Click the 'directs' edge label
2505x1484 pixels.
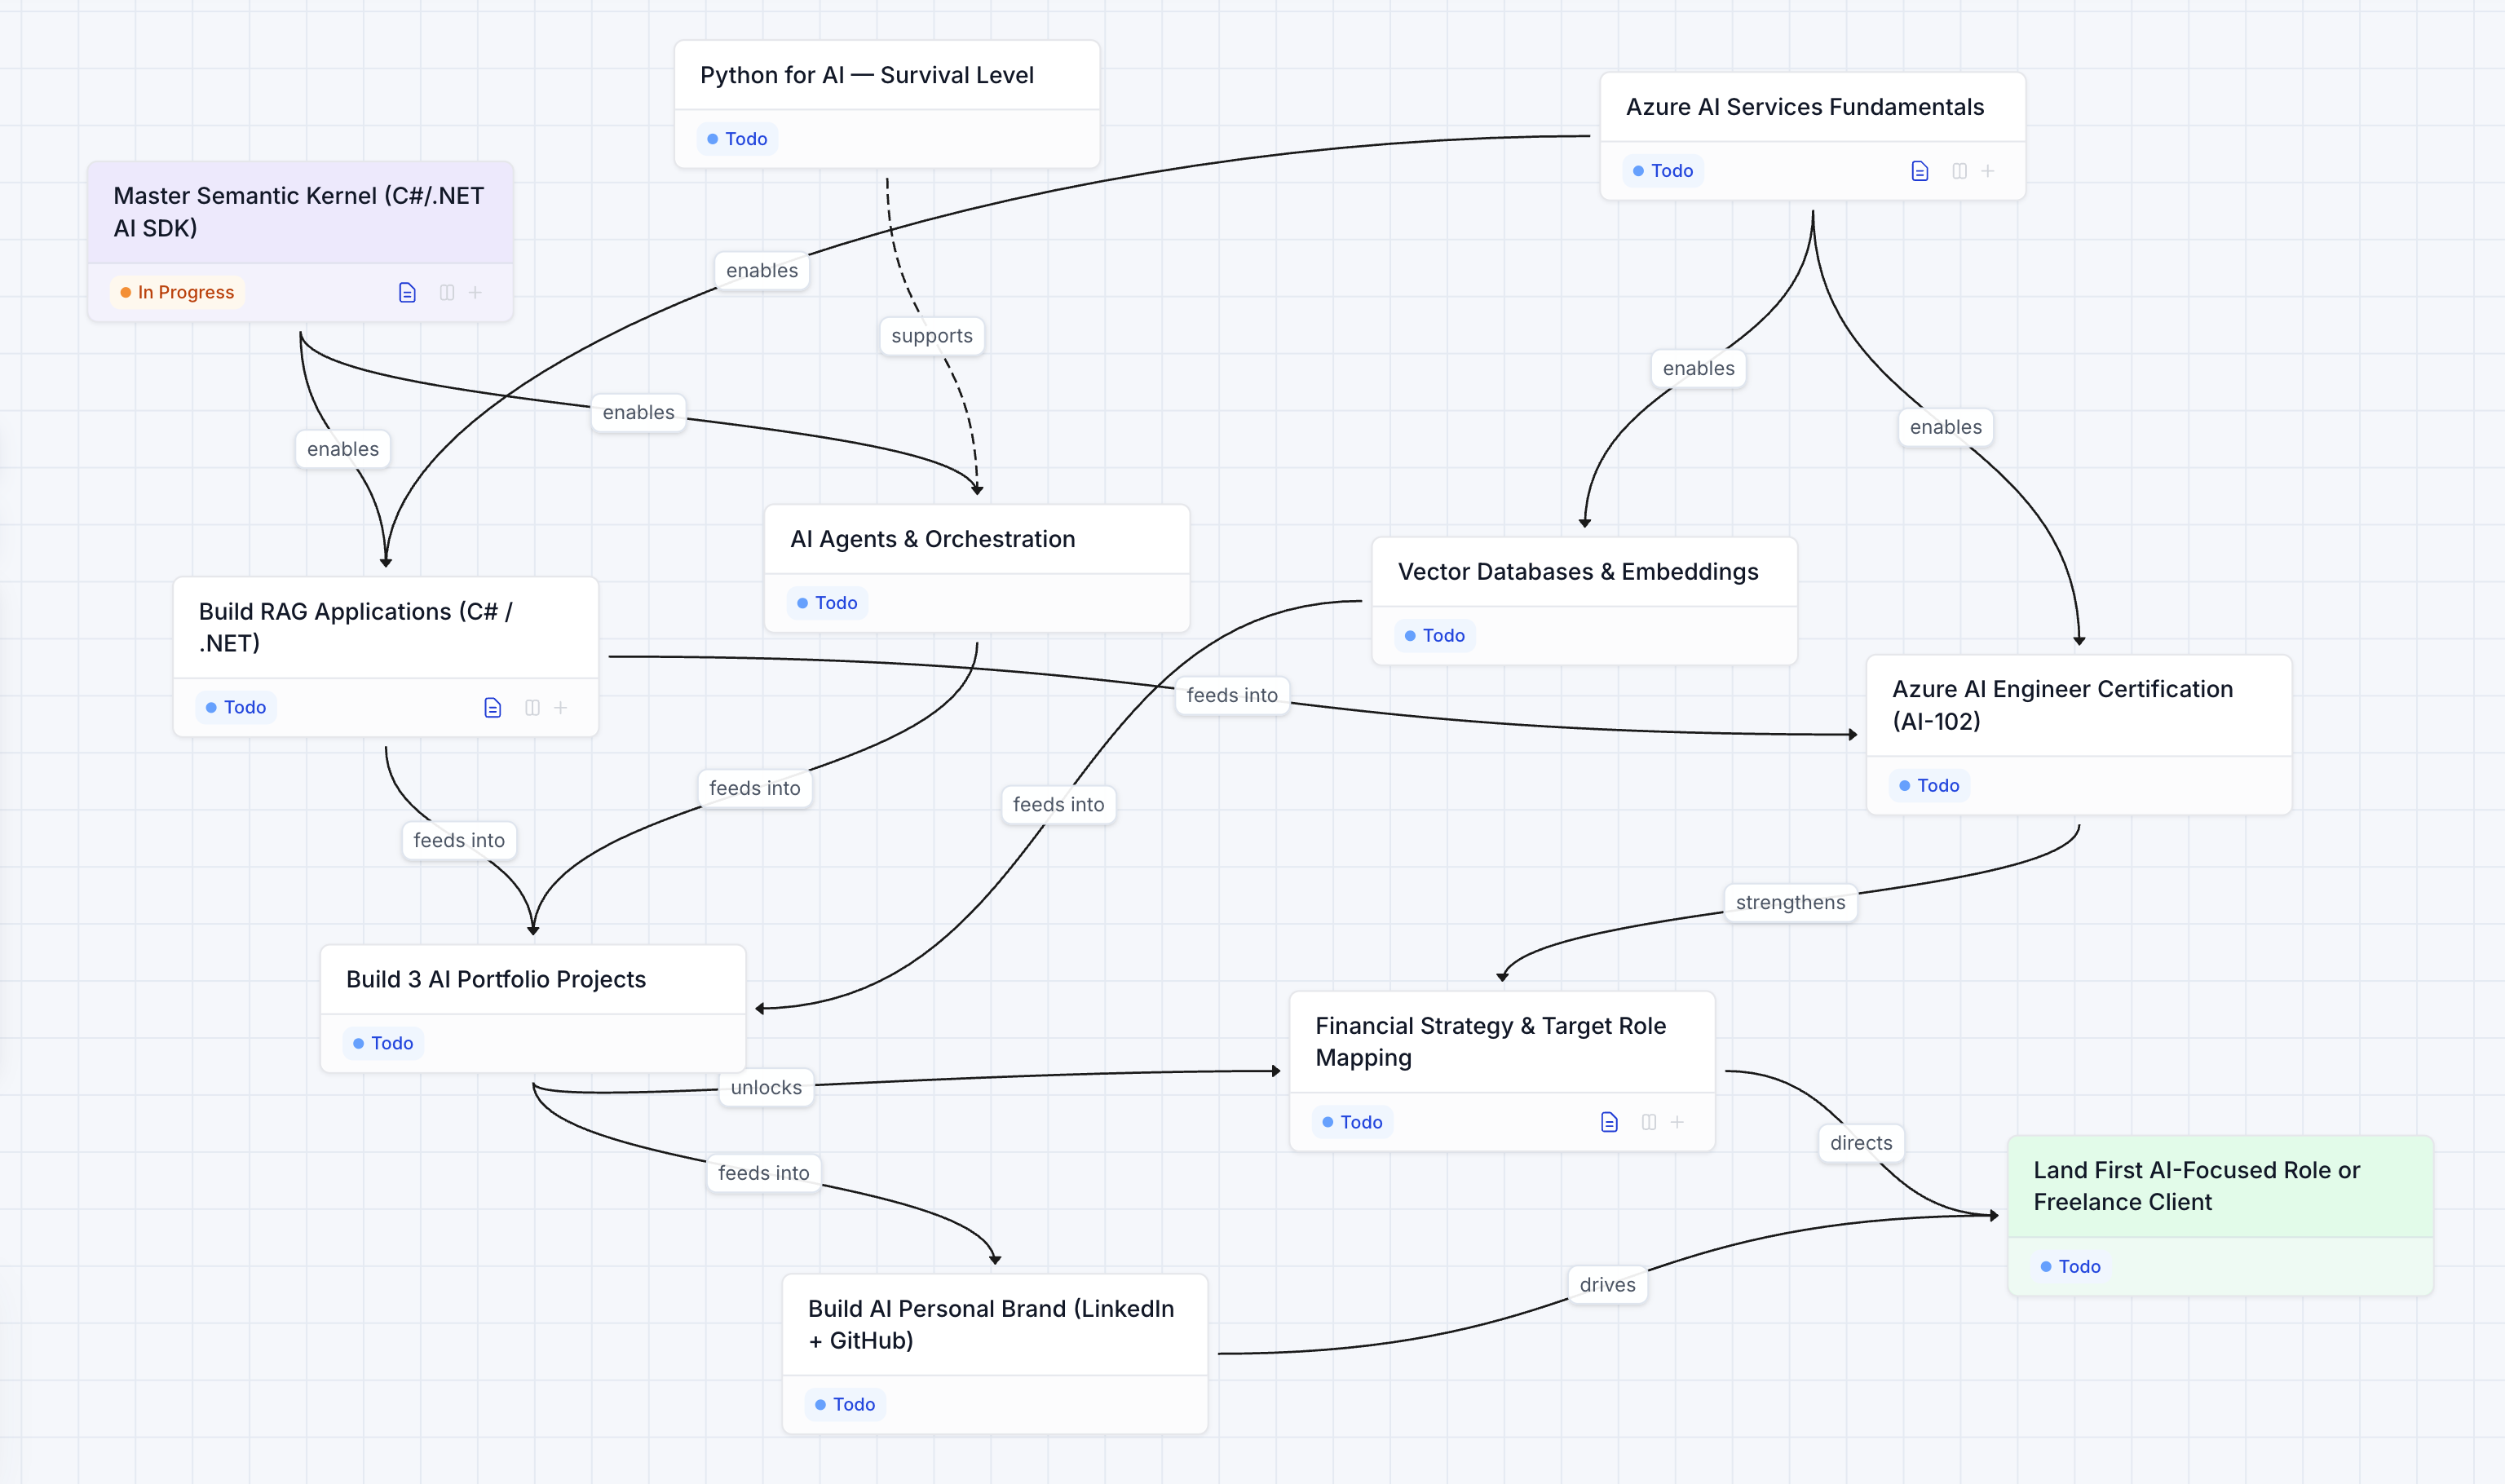tap(1861, 1143)
